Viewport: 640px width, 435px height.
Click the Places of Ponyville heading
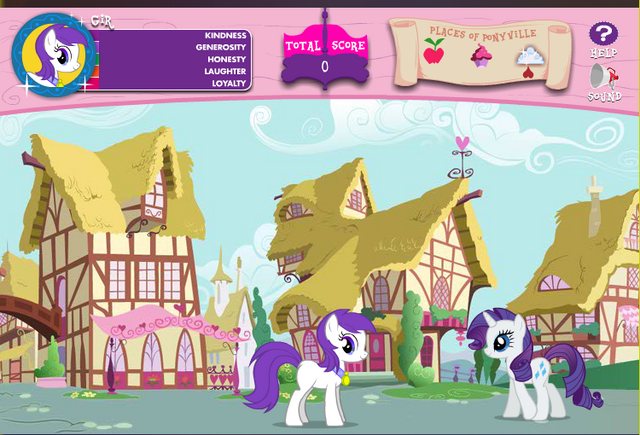(x=483, y=33)
